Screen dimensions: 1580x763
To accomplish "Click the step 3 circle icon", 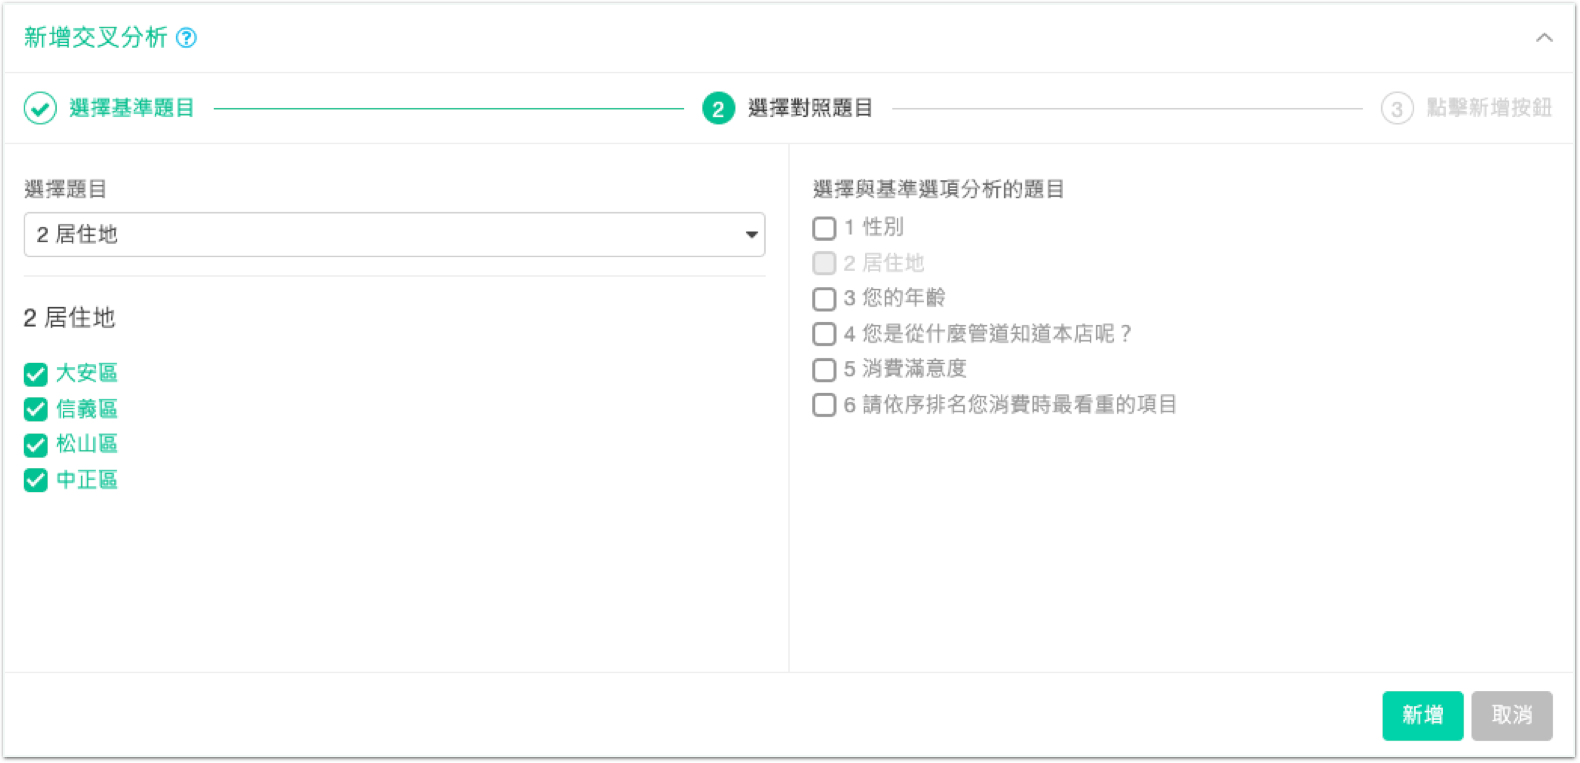I will (x=1397, y=108).
